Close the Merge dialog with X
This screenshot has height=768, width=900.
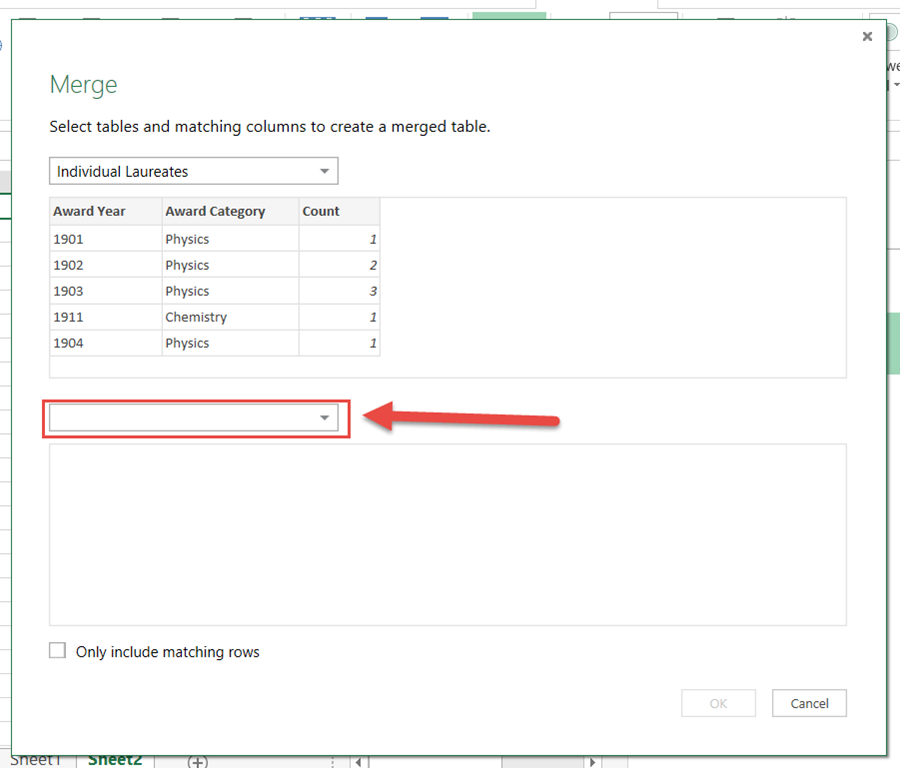click(x=867, y=37)
